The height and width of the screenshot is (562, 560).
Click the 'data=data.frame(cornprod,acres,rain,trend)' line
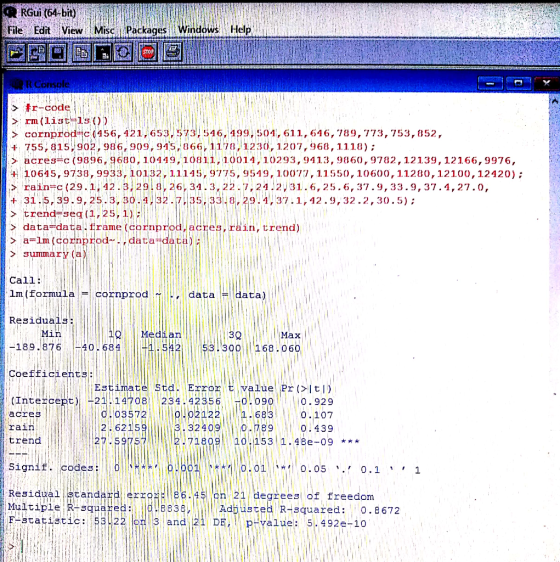point(161,228)
